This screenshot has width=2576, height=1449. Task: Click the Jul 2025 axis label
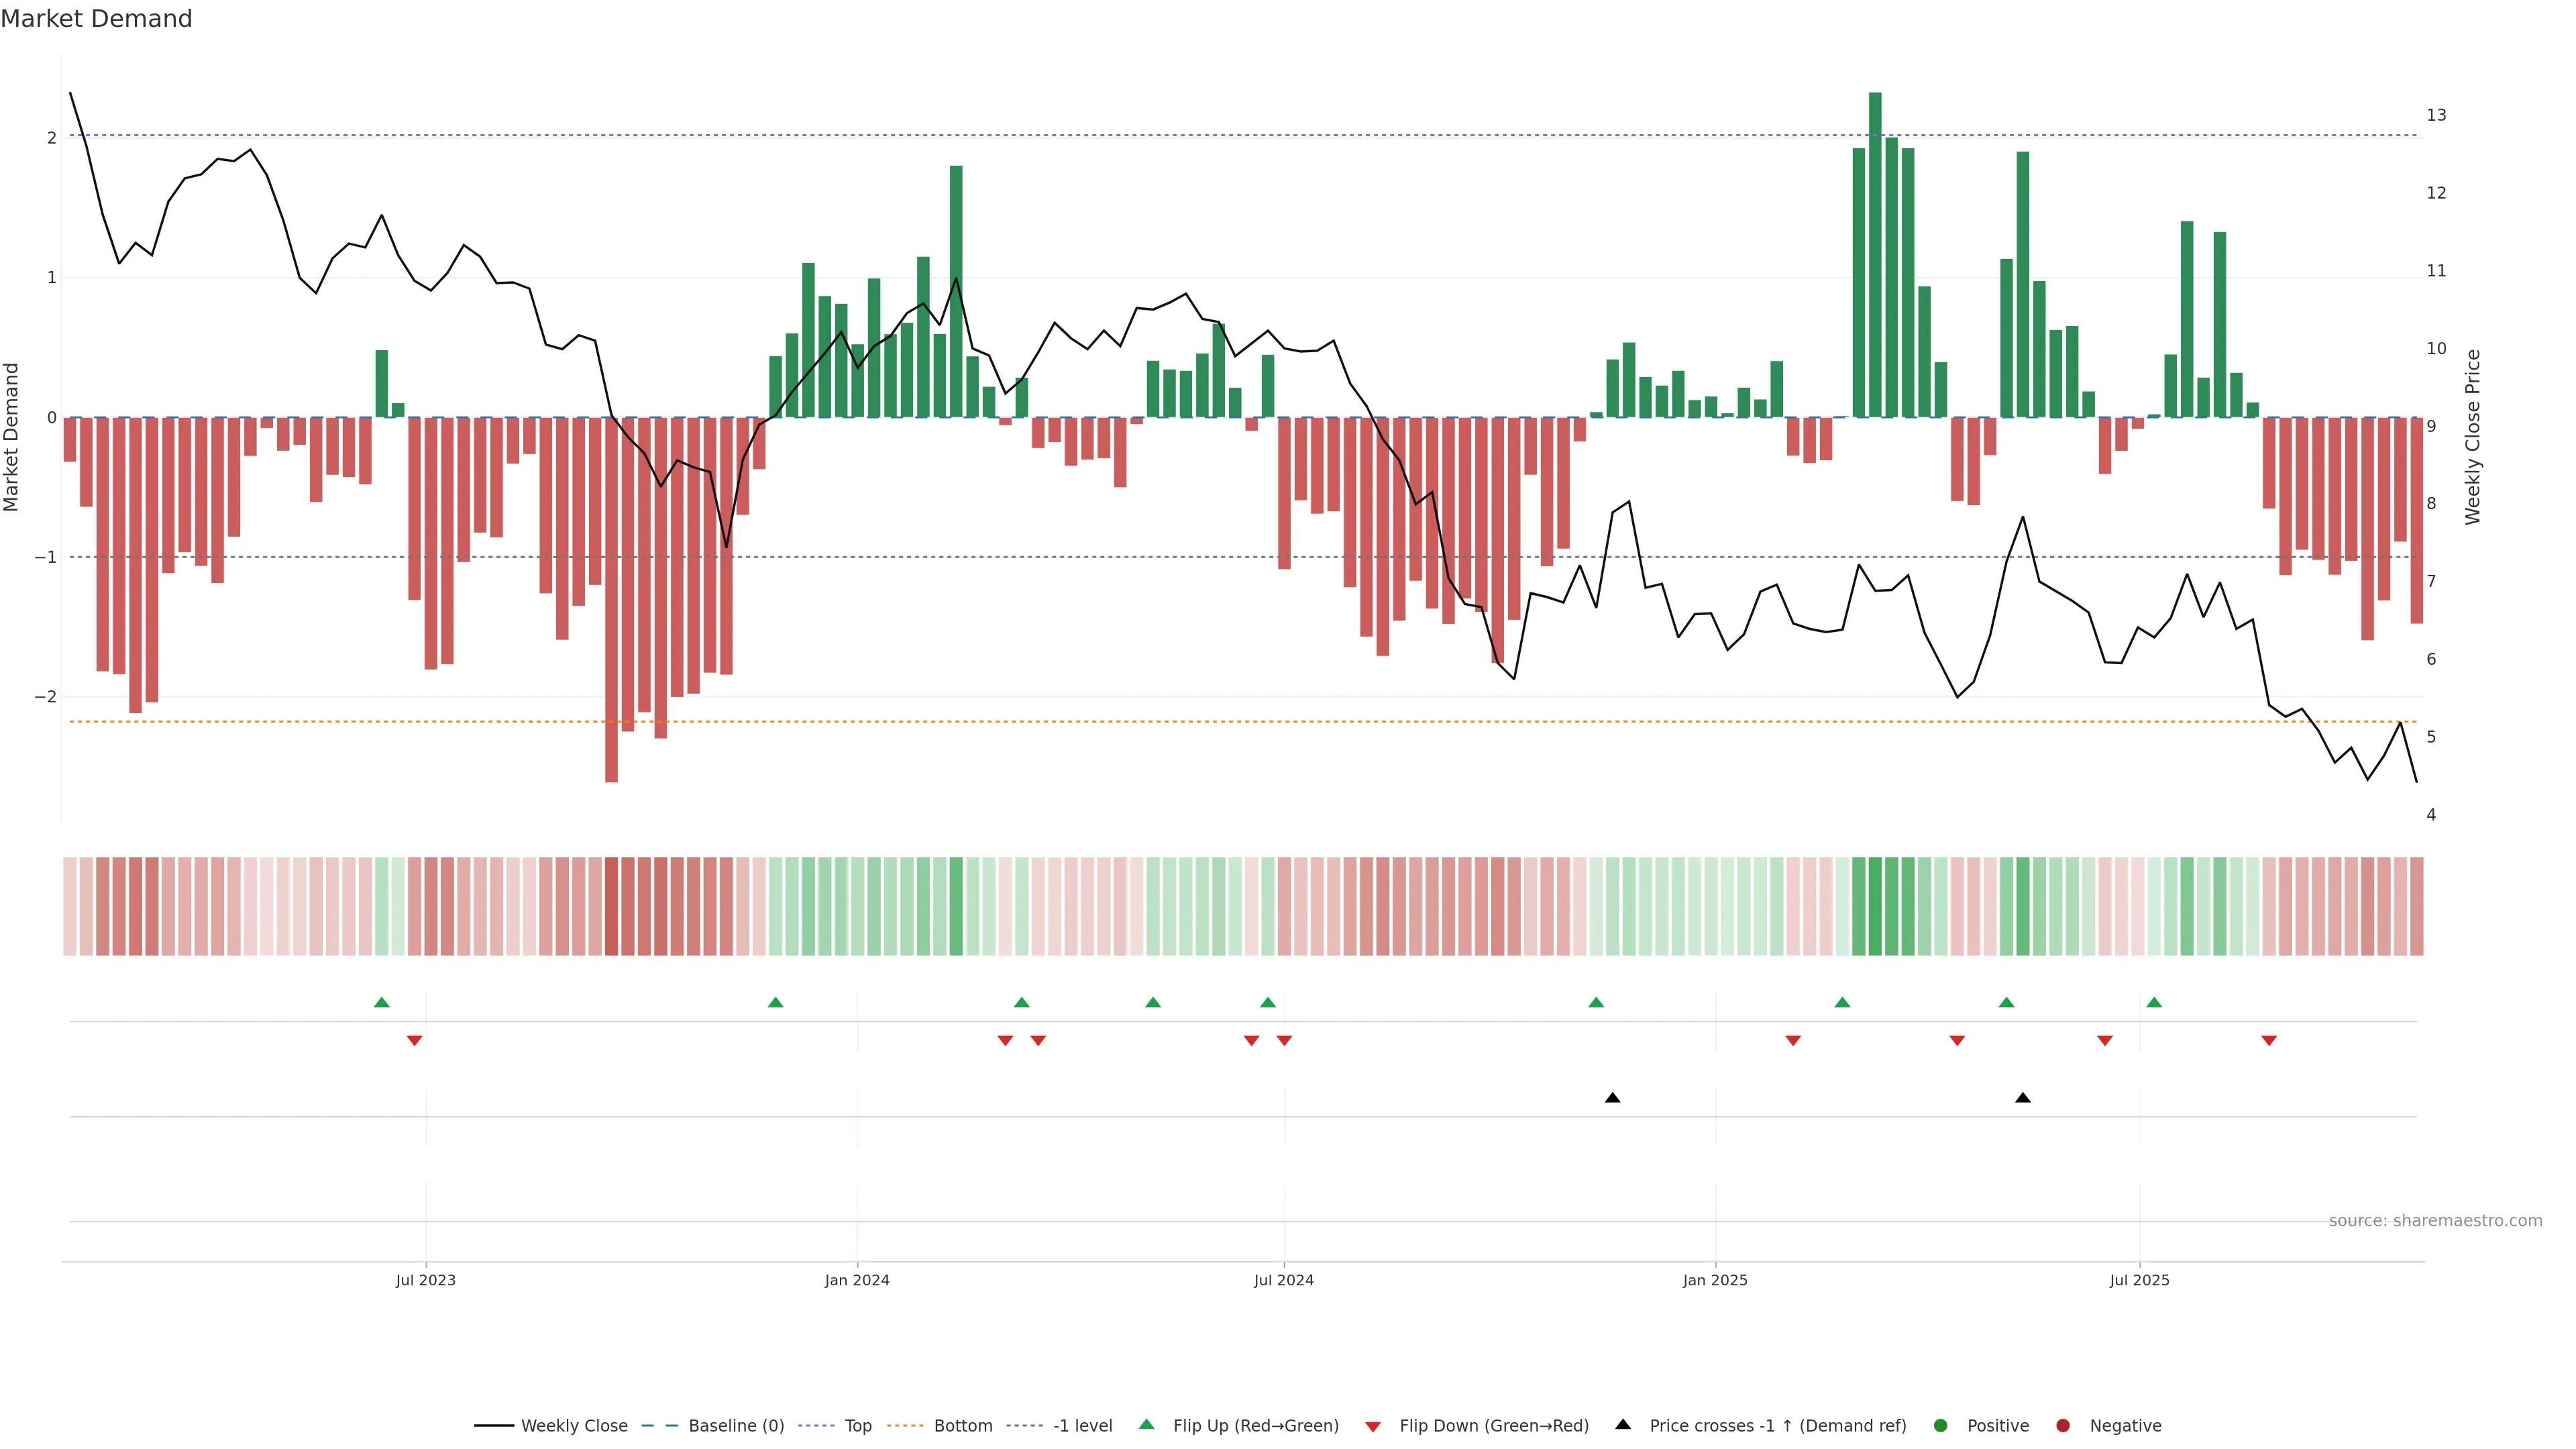(2139, 1280)
